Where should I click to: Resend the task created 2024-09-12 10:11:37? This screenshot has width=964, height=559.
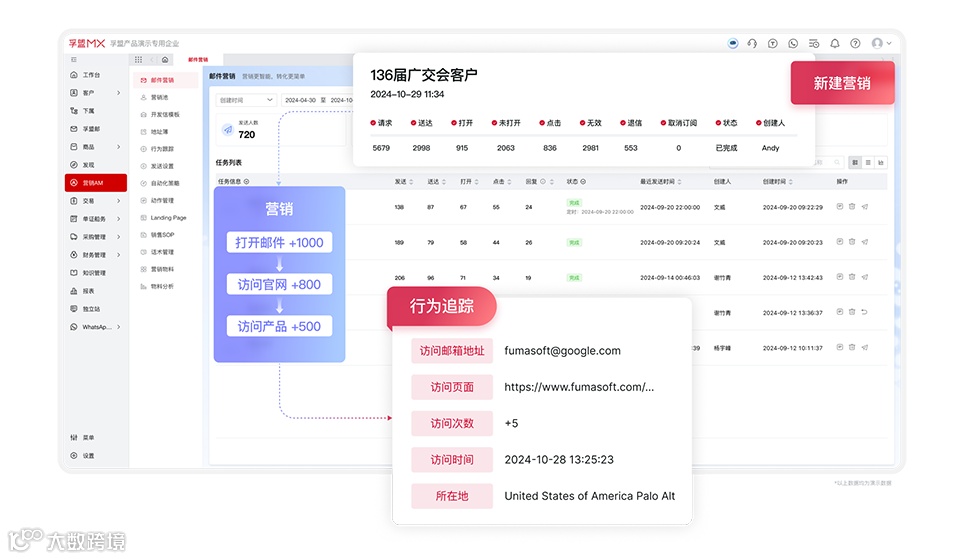pos(864,347)
